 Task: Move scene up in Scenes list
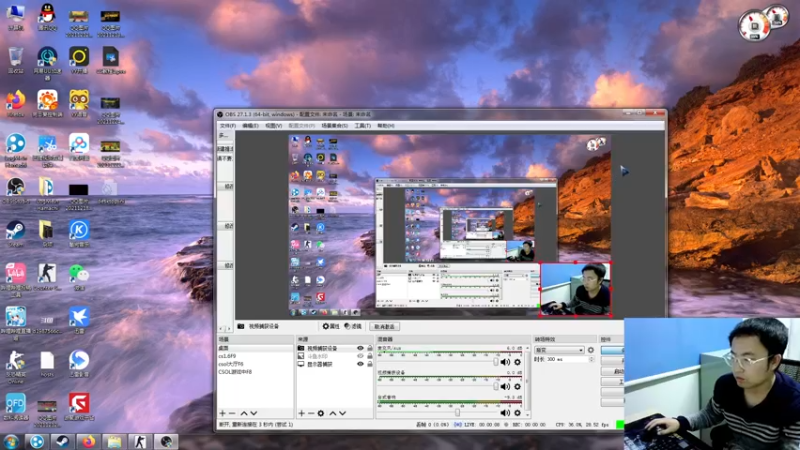pyautogui.click(x=244, y=413)
